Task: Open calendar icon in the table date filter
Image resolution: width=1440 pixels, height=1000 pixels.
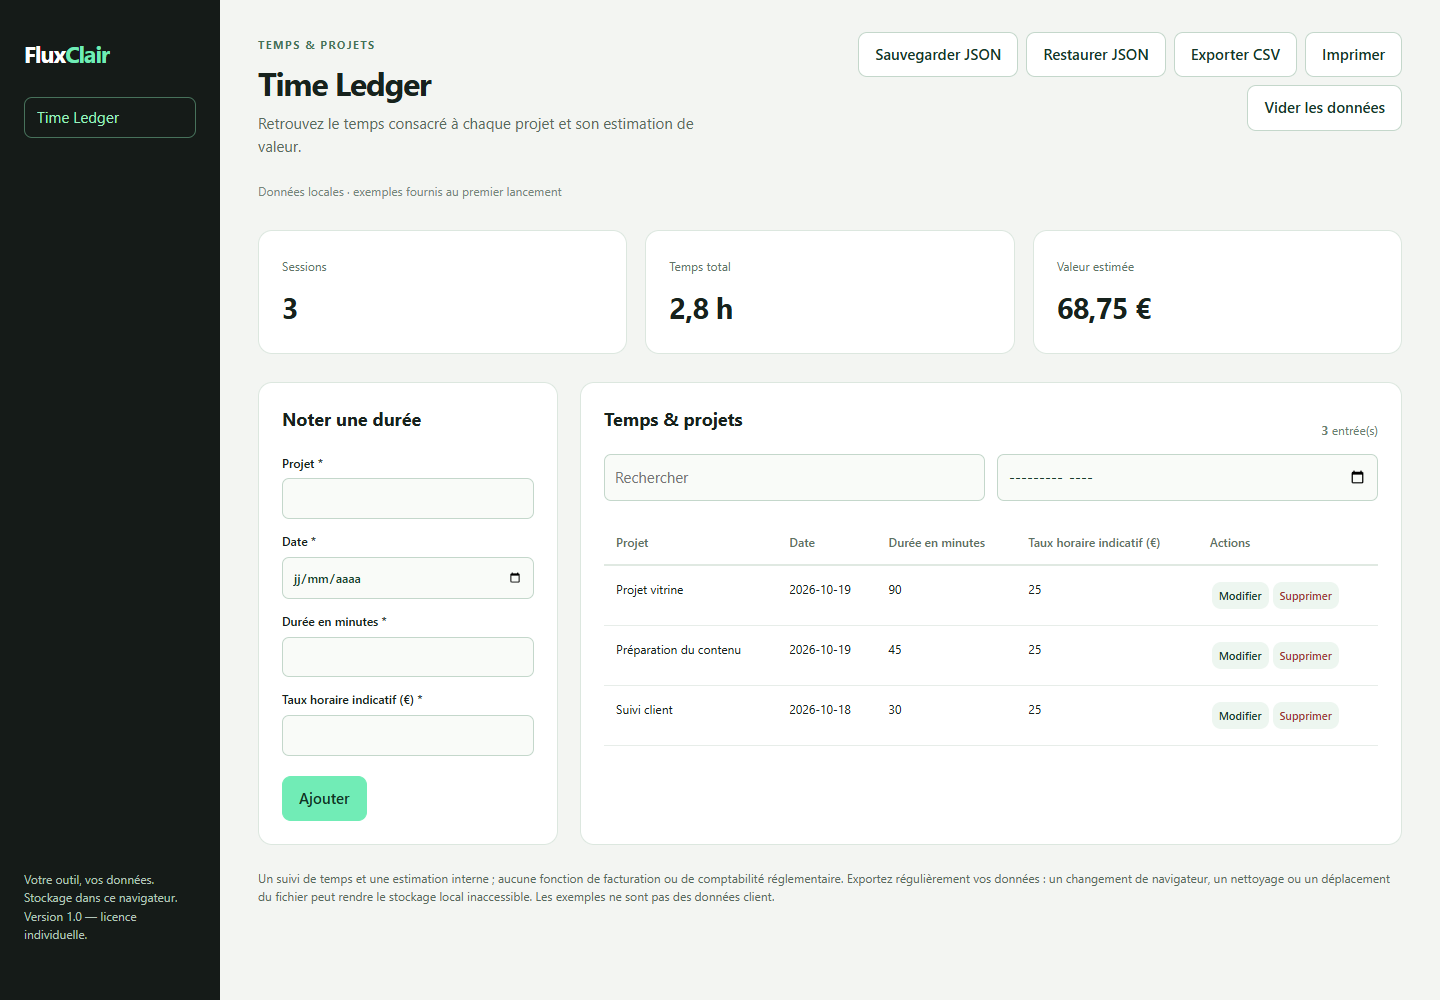Action: tap(1357, 477)
